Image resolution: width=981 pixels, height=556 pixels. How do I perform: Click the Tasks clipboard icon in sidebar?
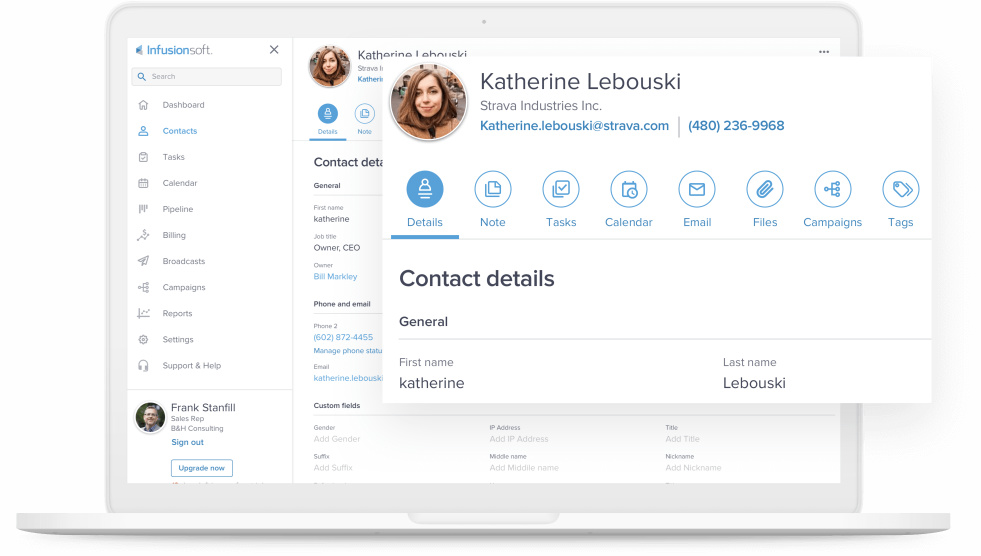pos(143,157)
